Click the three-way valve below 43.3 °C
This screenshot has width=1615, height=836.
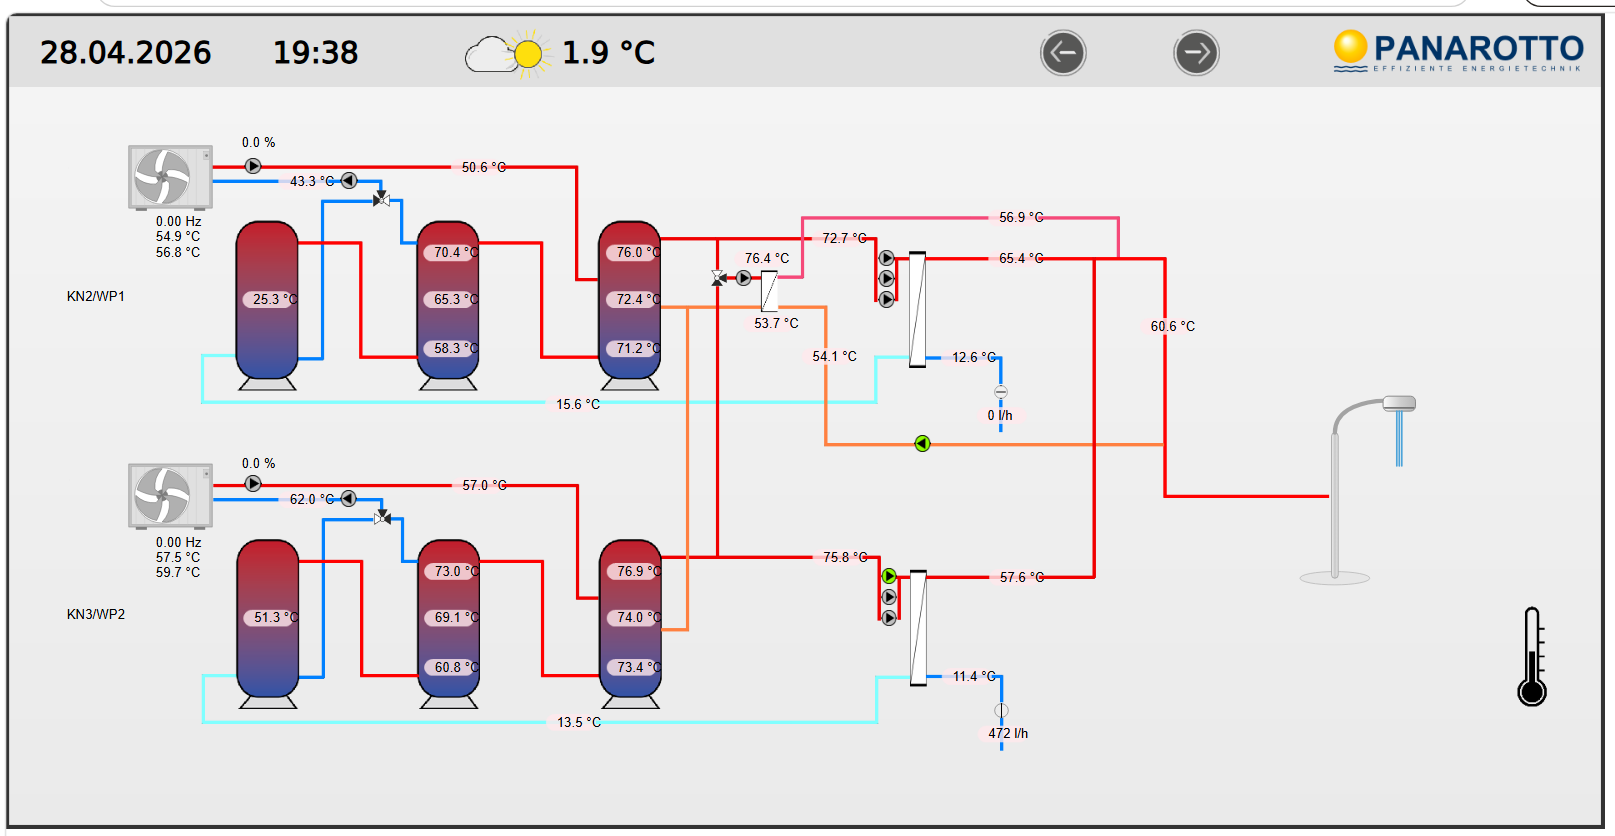pyautogui.click(x=381, y=198)
